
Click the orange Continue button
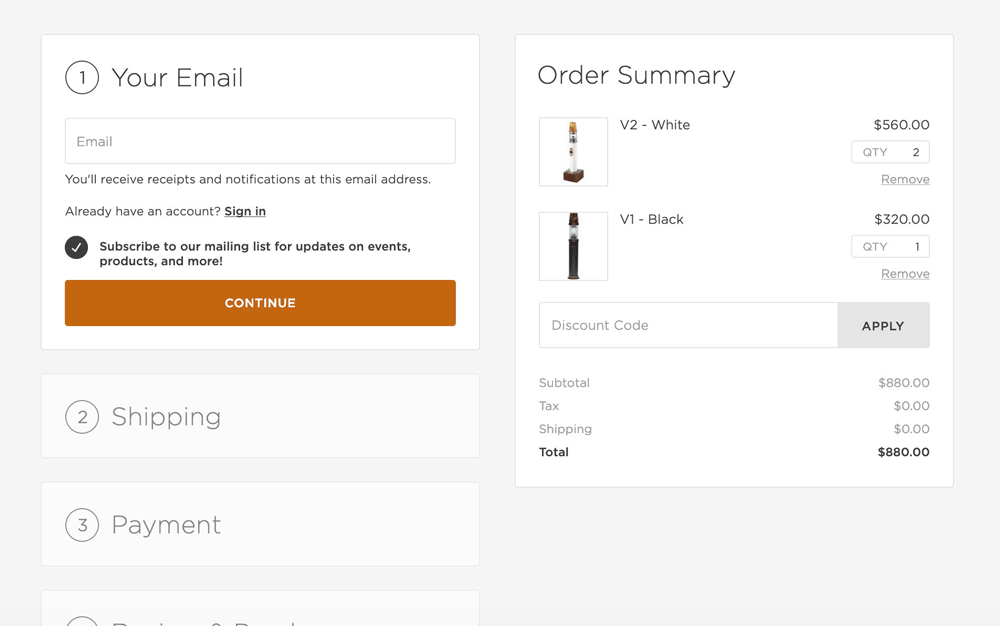tap(260, 303)
